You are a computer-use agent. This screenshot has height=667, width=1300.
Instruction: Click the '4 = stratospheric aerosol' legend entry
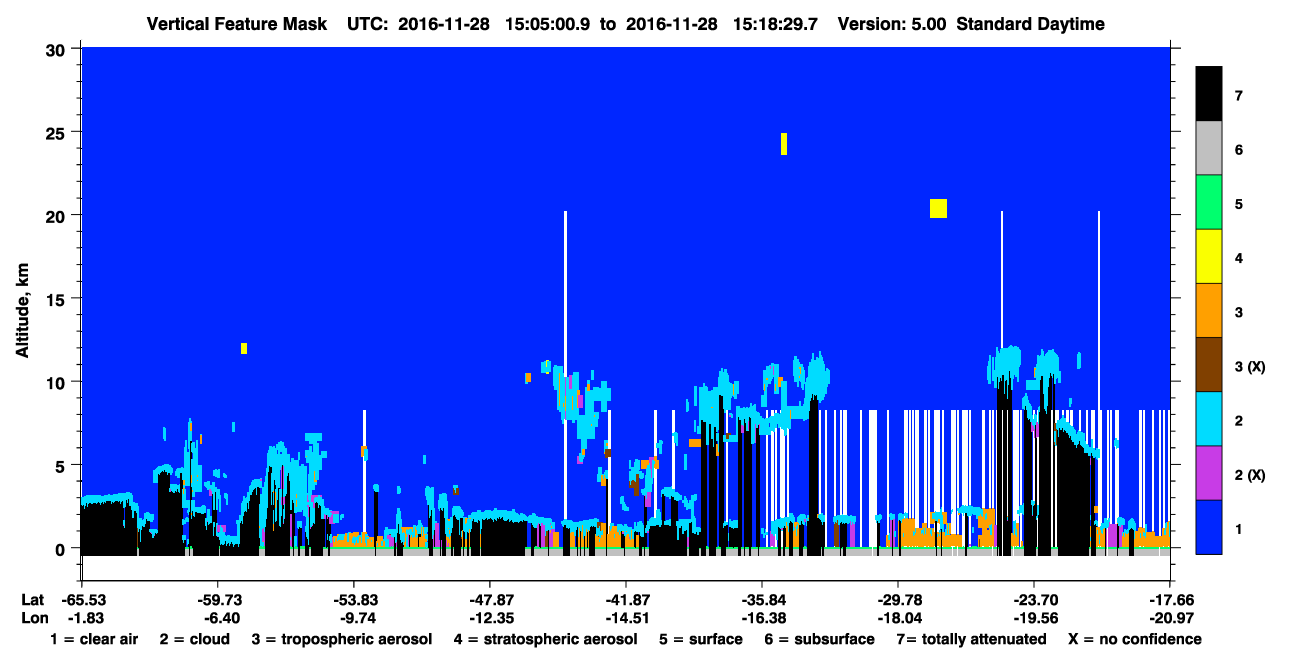(545, 639)
